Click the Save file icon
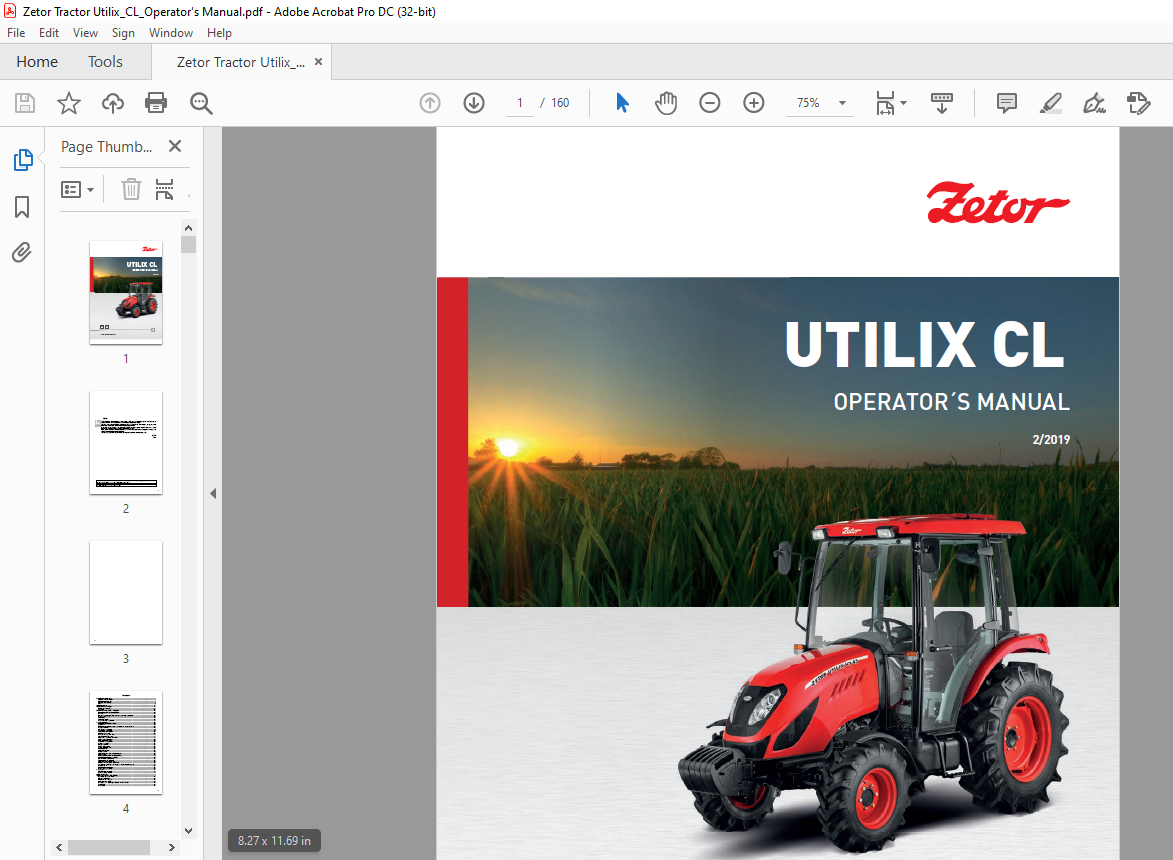The width and height of the screenshot is (1173, 860). [x=25, y=103]
